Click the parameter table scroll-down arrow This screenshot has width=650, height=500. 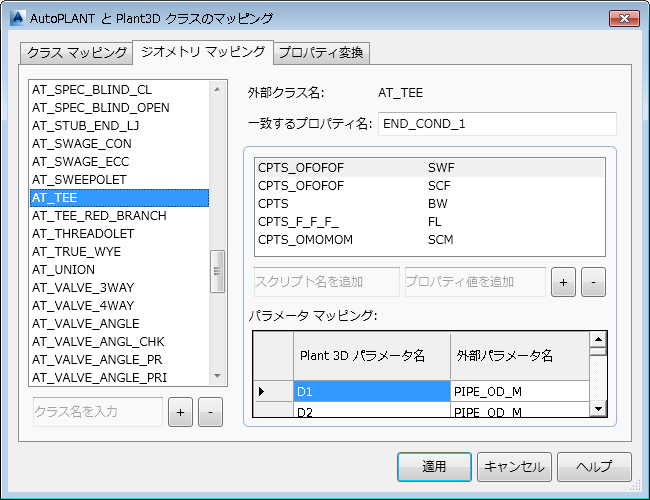(x=598, y=409)
